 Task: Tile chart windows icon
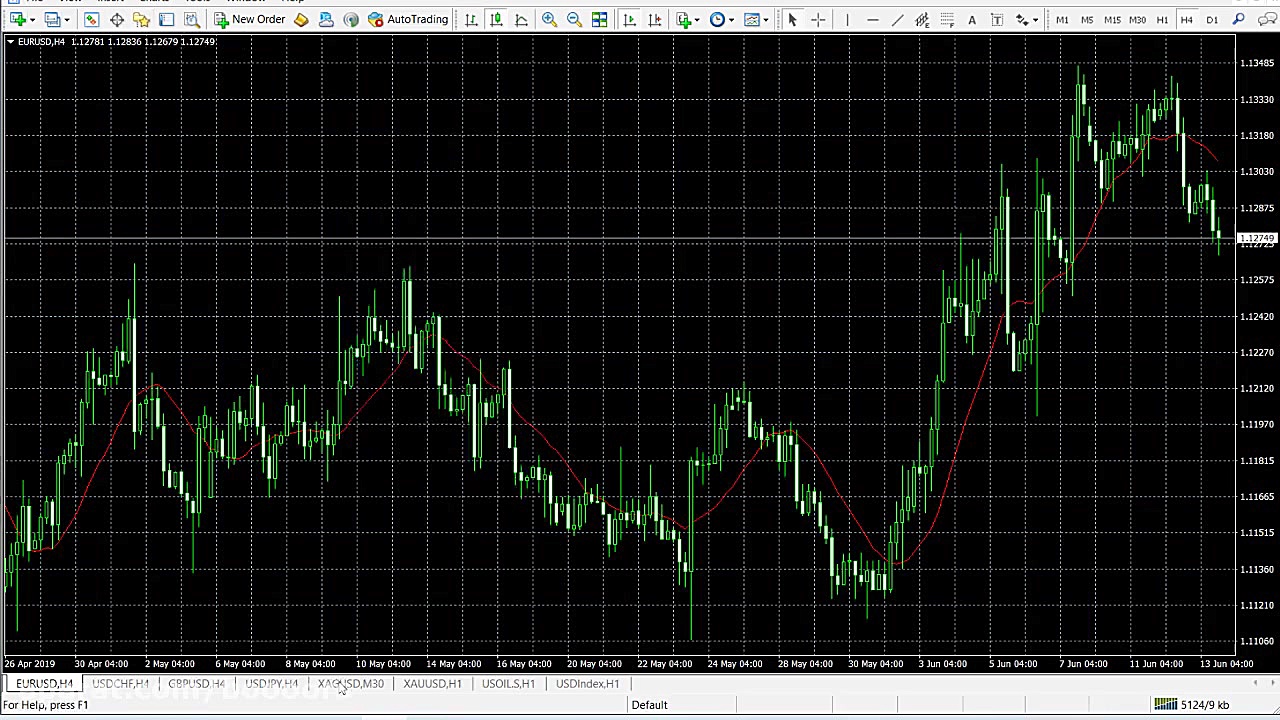click(x=599, y=19)
